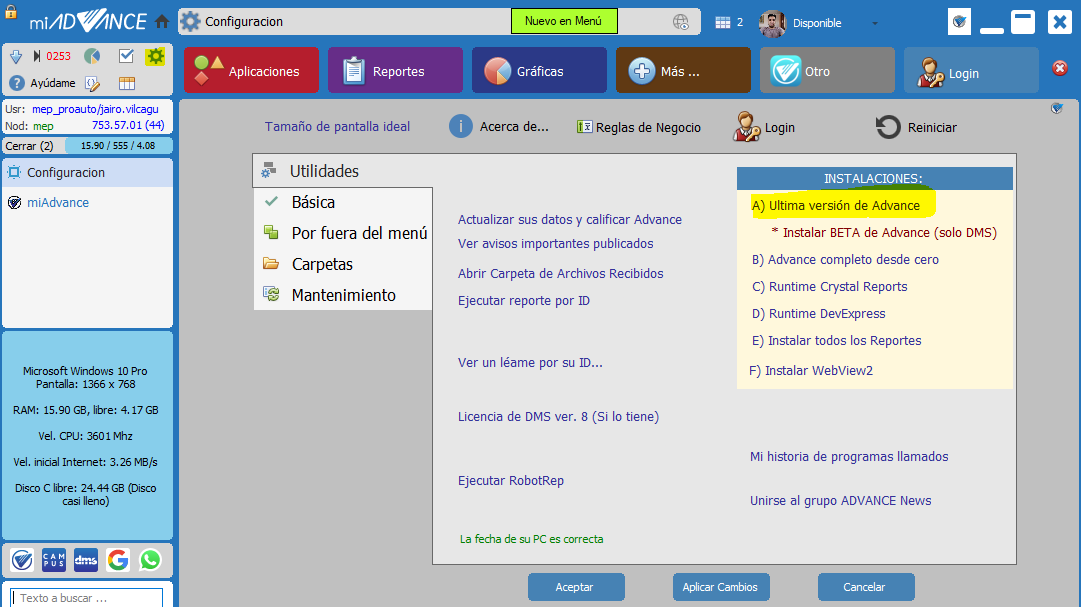Toggle the checkmark box icon in side toolbar
This screenshot has width=1081, height=607.
pyautogui.click(x=126, y=56)
